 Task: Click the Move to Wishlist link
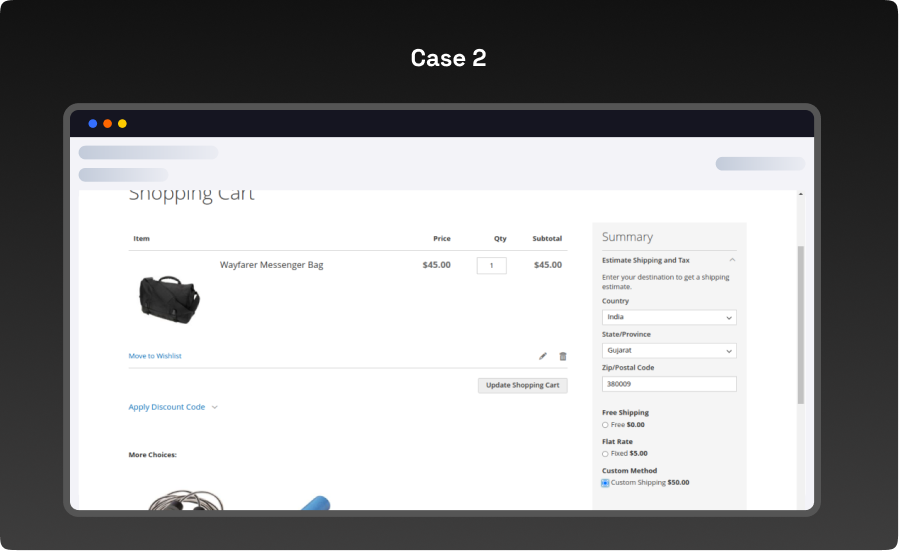click(x=155, y=356)
